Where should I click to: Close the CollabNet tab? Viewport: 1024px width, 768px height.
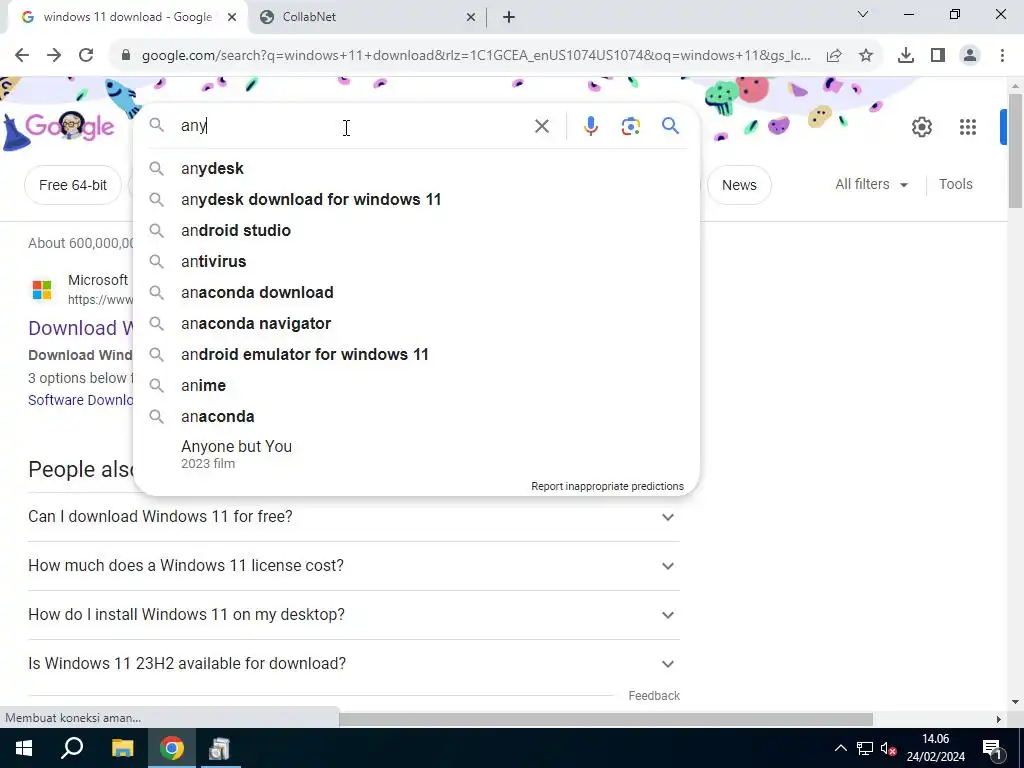[471, 18]
